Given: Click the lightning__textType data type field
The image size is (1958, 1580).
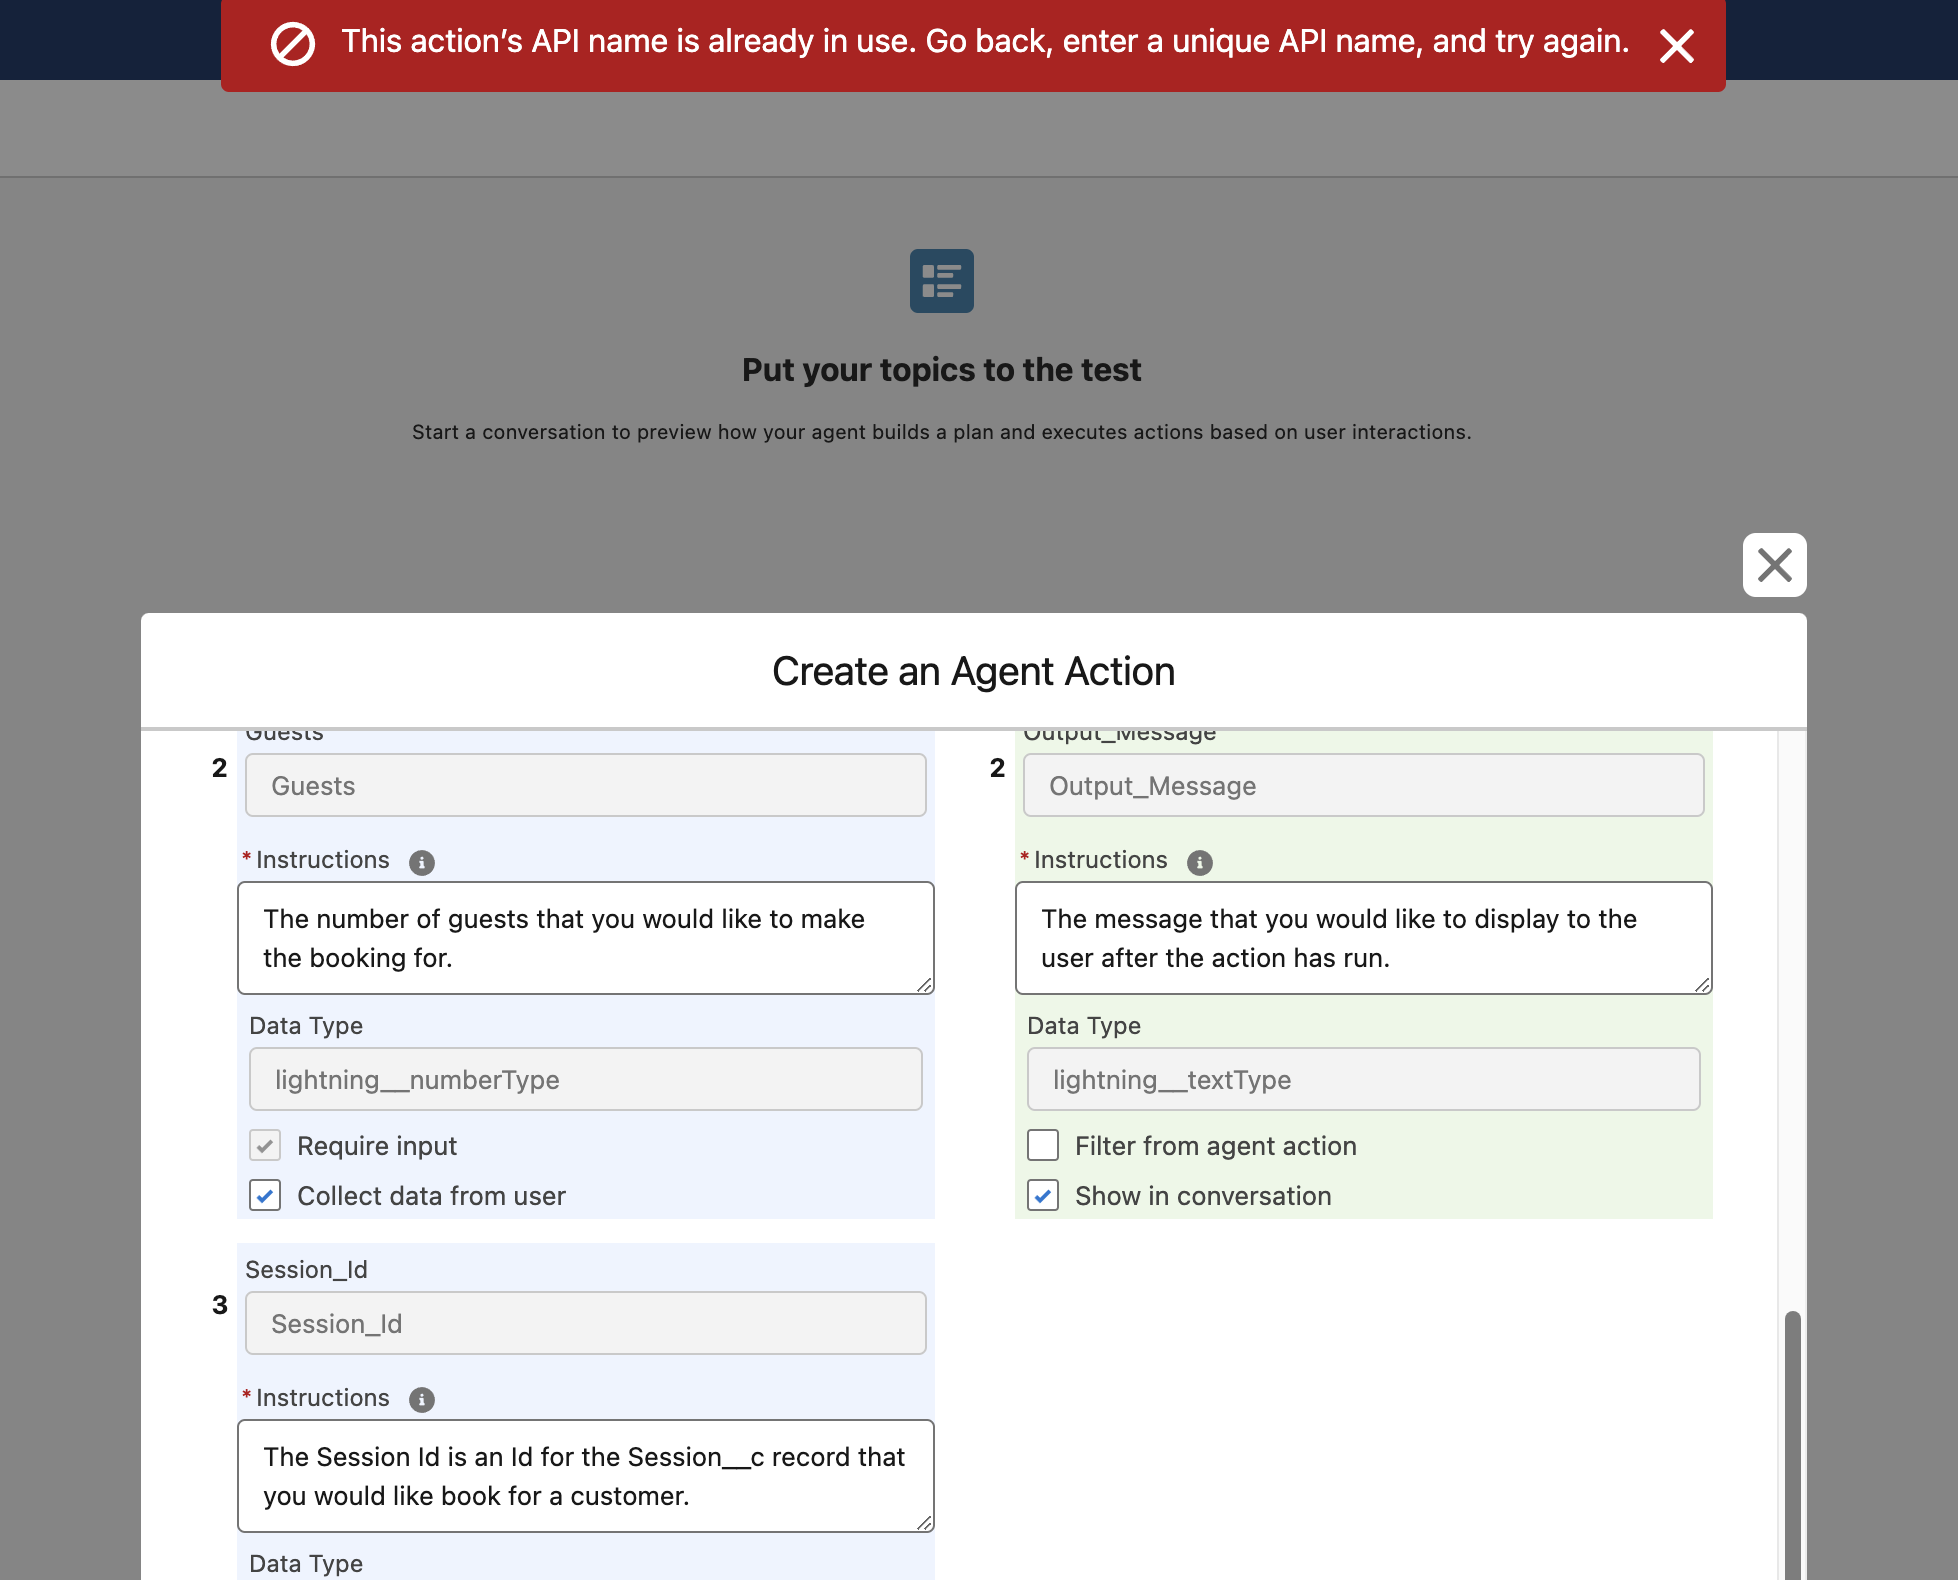Looking at the screenshot, I should [x=1363, y=1080].
